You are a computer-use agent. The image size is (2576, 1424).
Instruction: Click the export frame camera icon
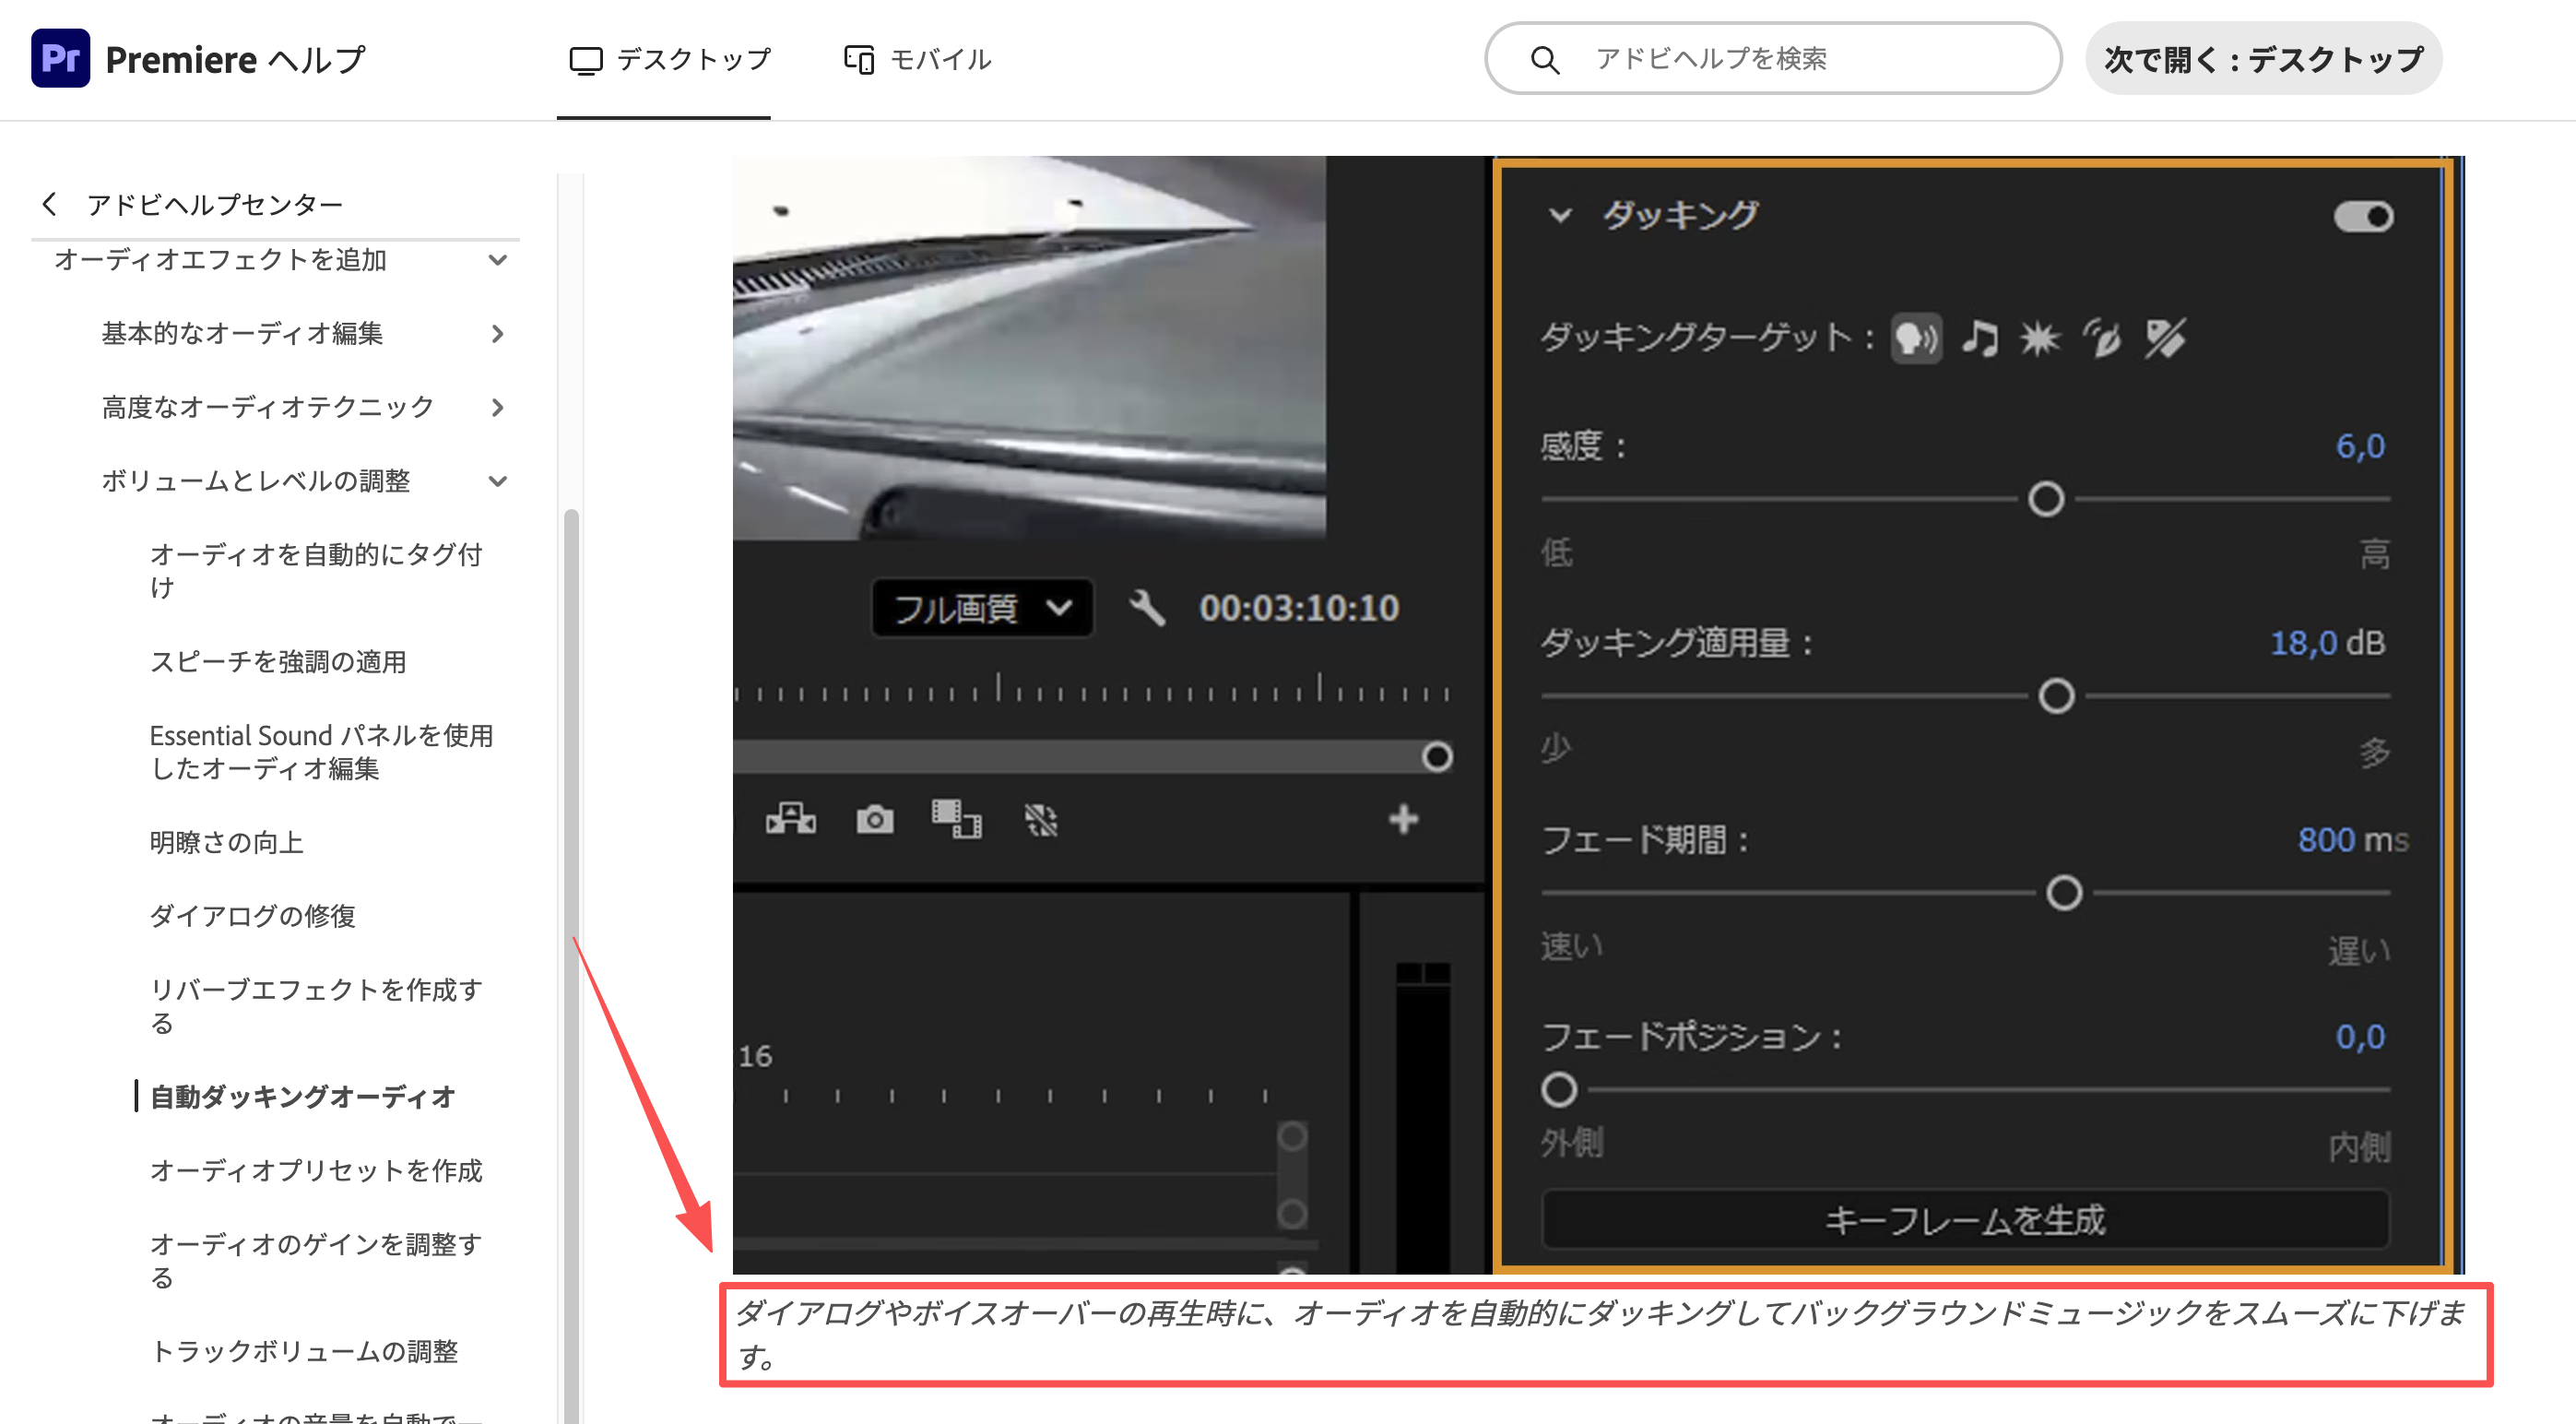pyautogui.click(x=875, y=820)
